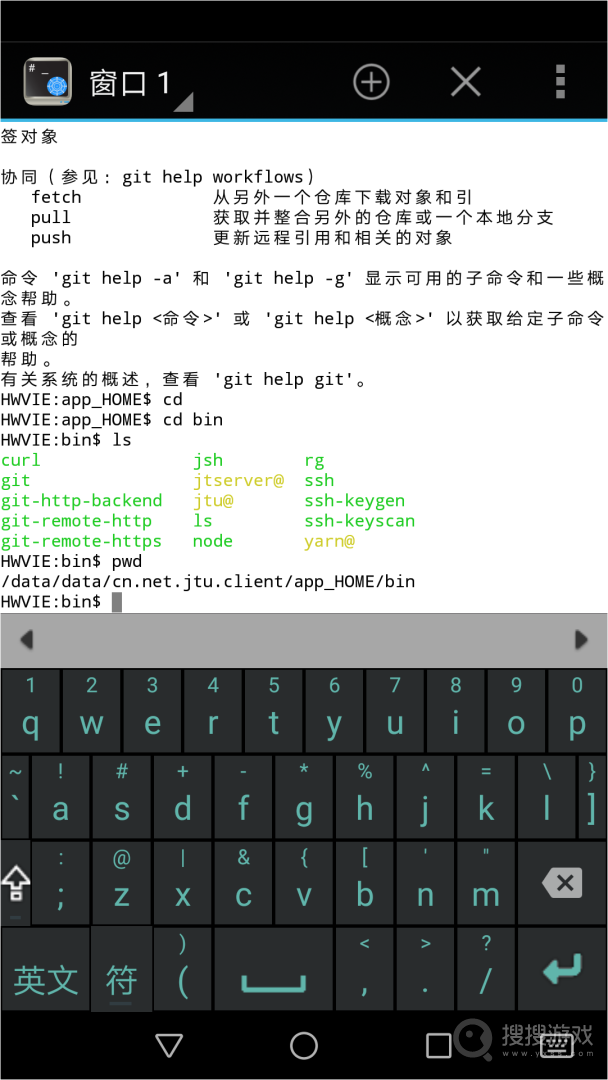608x1080 pixels.
Task: Tap the m key
Action: 486,882
